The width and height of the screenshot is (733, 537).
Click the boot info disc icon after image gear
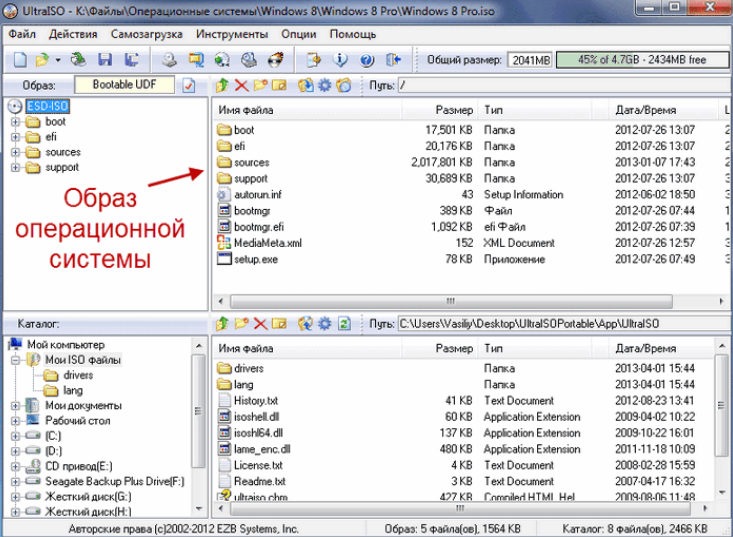(344, 86)
